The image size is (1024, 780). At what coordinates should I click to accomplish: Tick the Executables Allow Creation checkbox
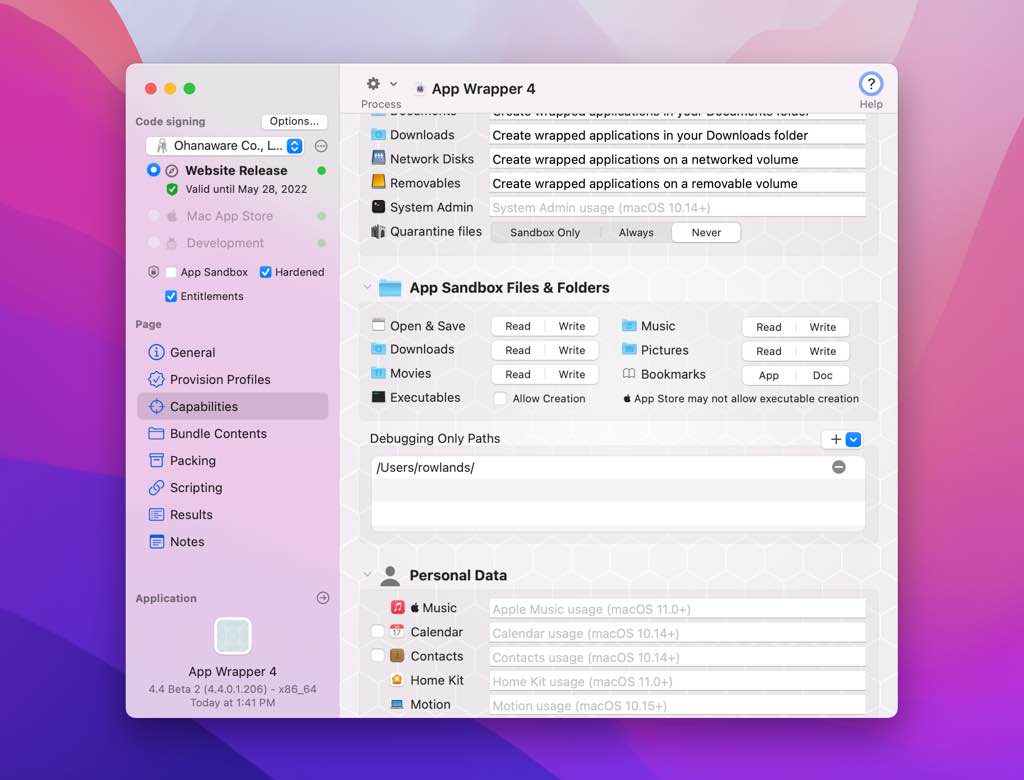pyautogui.click(x=500, y=398)
